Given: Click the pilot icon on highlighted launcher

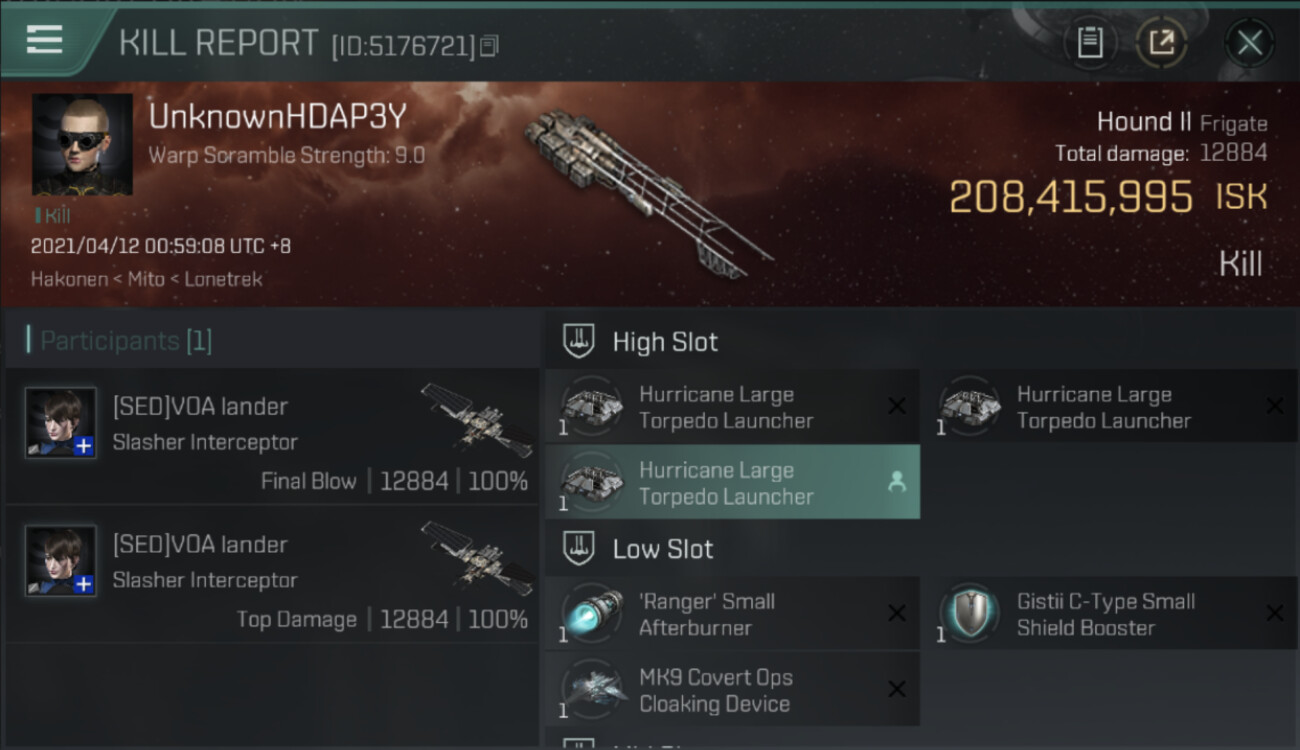Looking at the screenshot, I should [x=897, y=483].
